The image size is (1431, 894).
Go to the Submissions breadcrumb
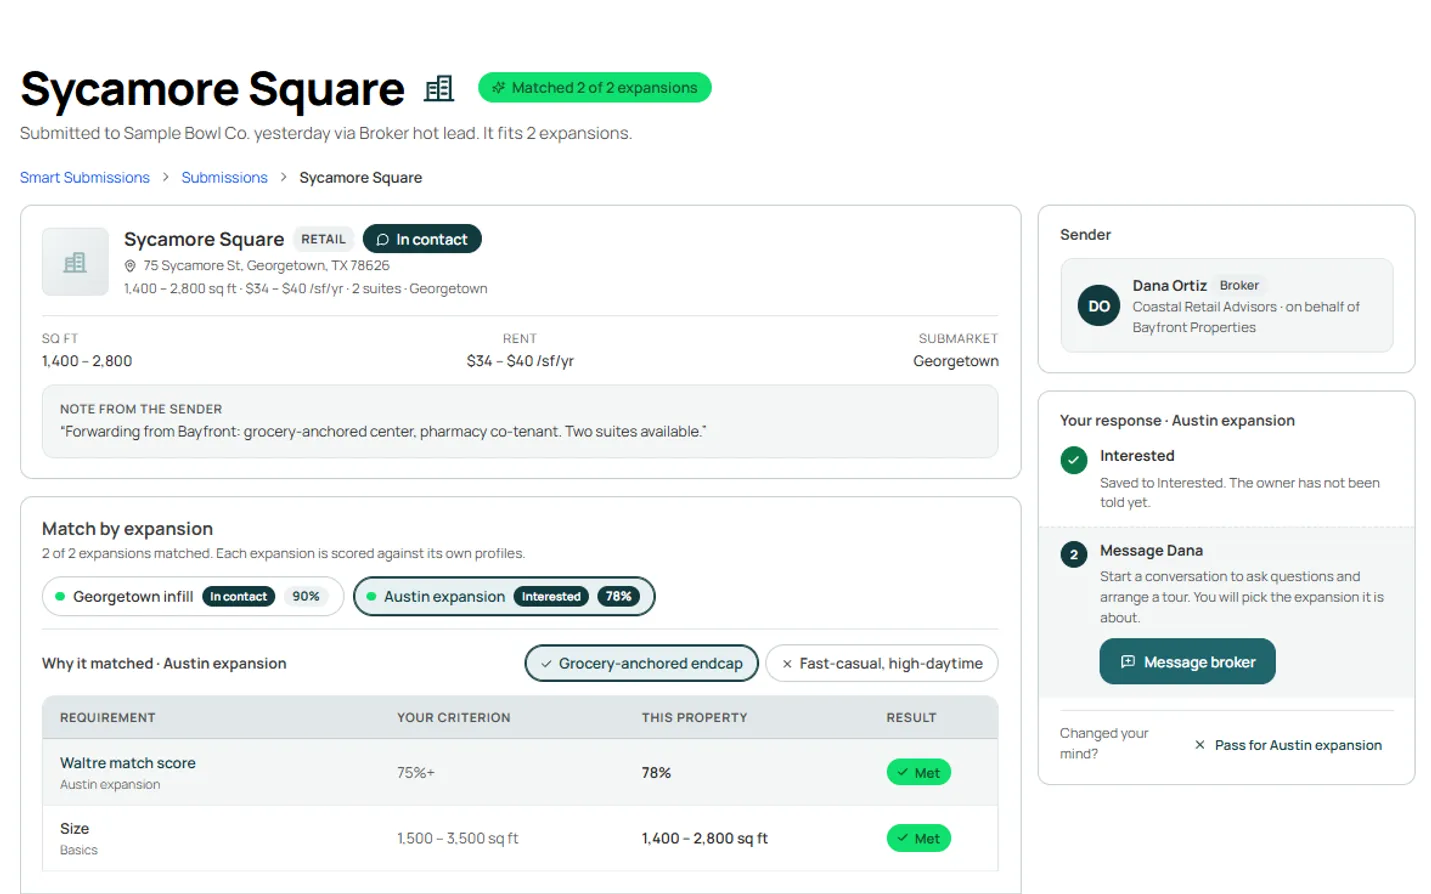(224, 177)
